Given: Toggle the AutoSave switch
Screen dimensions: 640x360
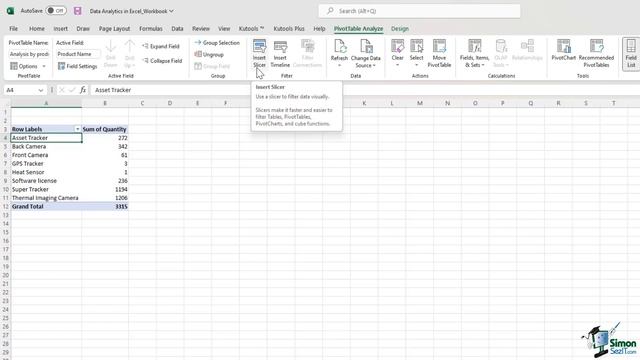Looking at the screenshot, I should [56, 11].
